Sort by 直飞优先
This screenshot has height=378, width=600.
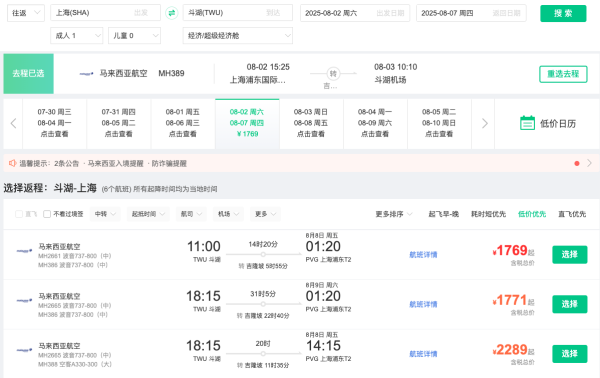click(572, 214)
